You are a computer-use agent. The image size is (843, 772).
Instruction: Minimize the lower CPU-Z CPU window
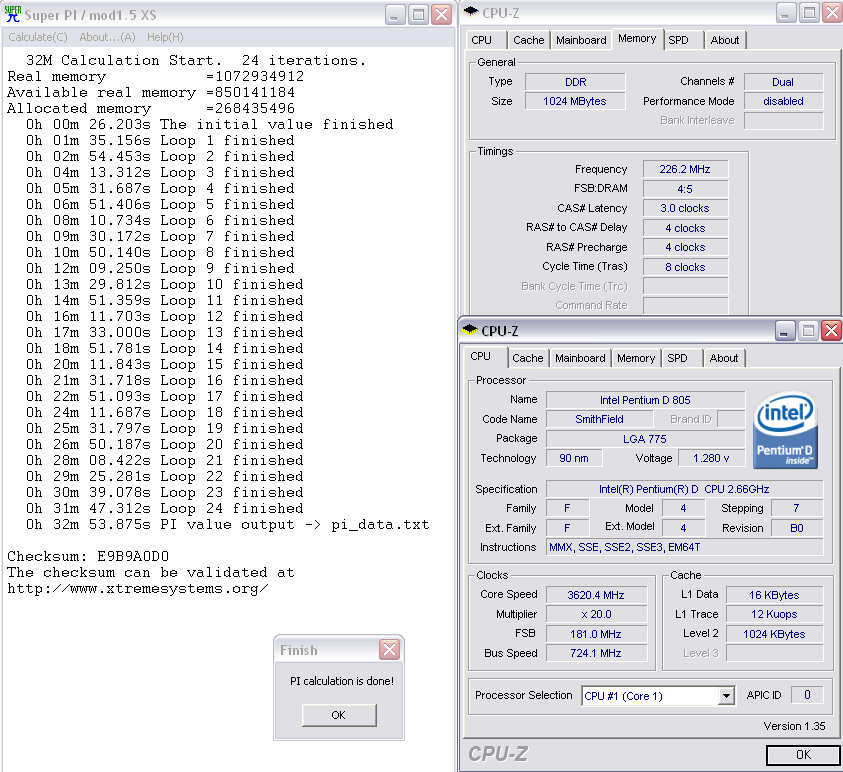(x=784, y=331)
